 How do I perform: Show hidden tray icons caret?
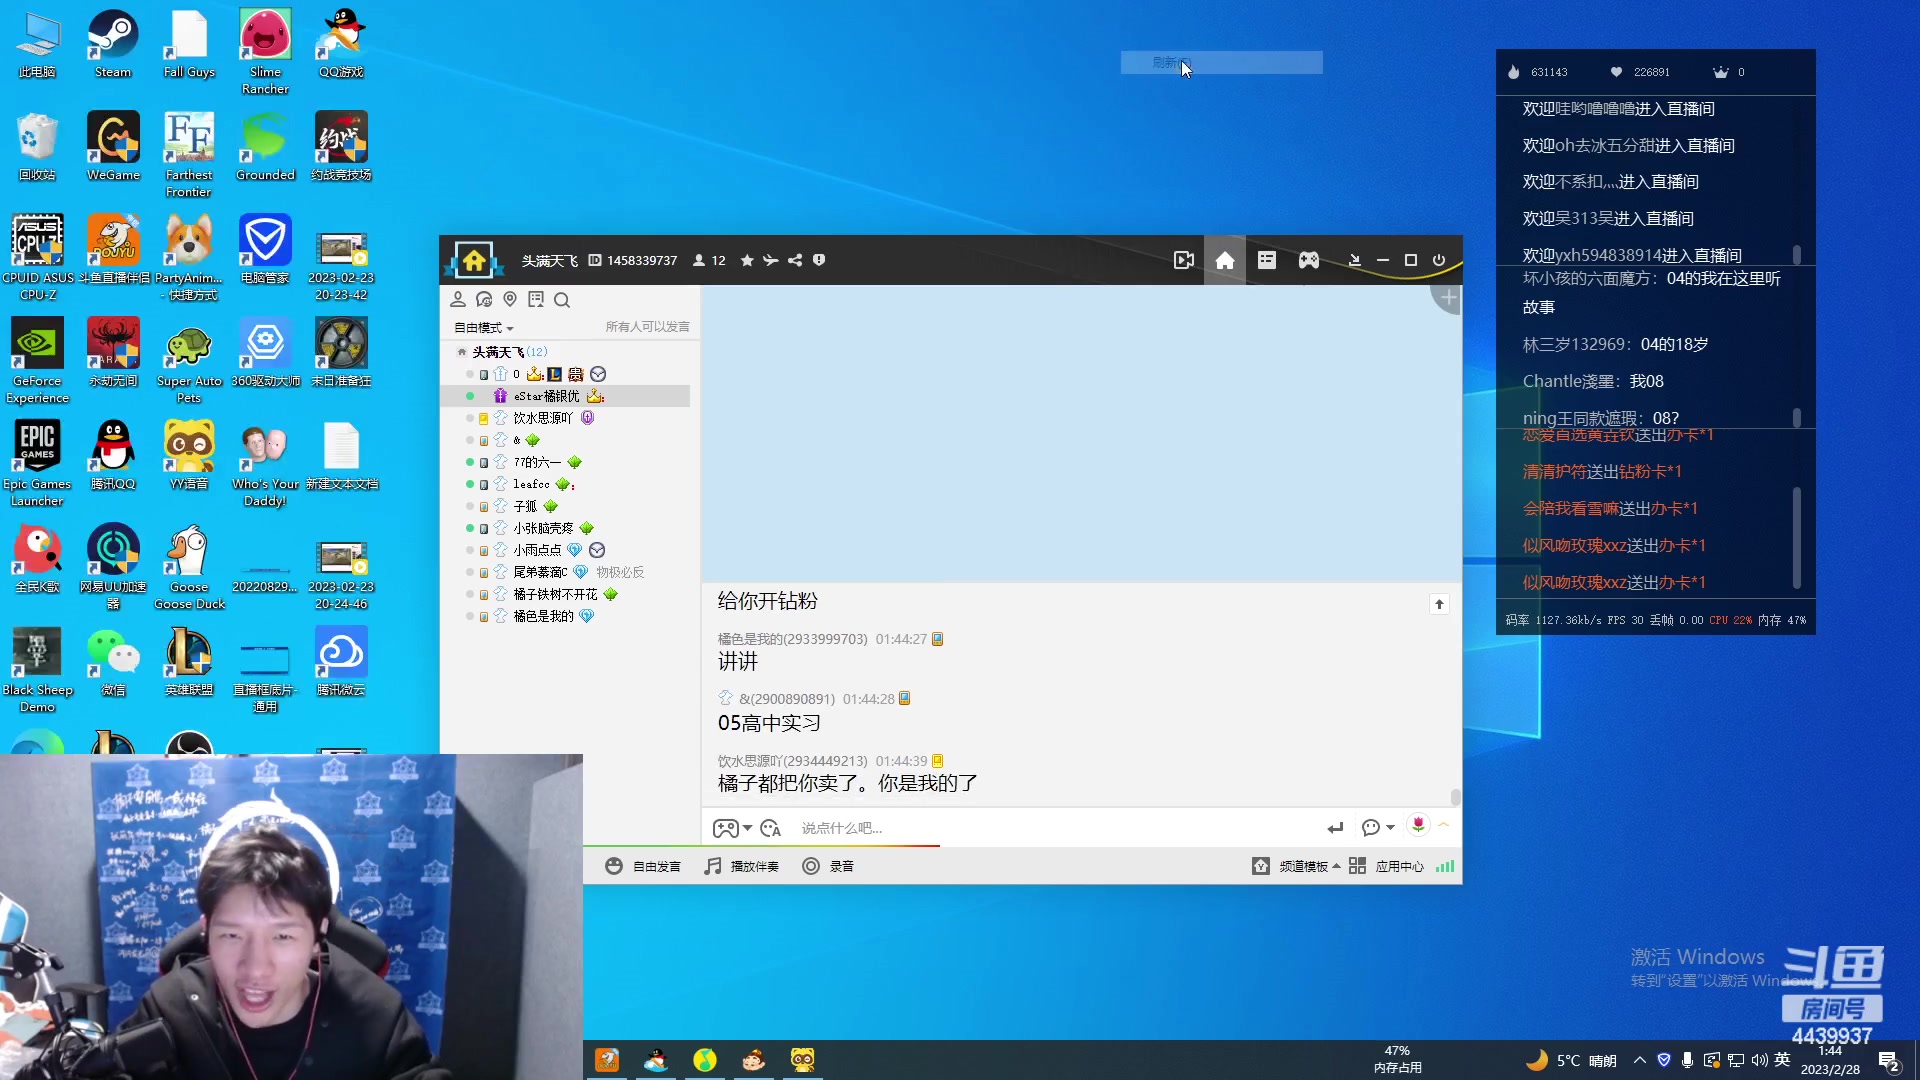coord(1640,1060)
